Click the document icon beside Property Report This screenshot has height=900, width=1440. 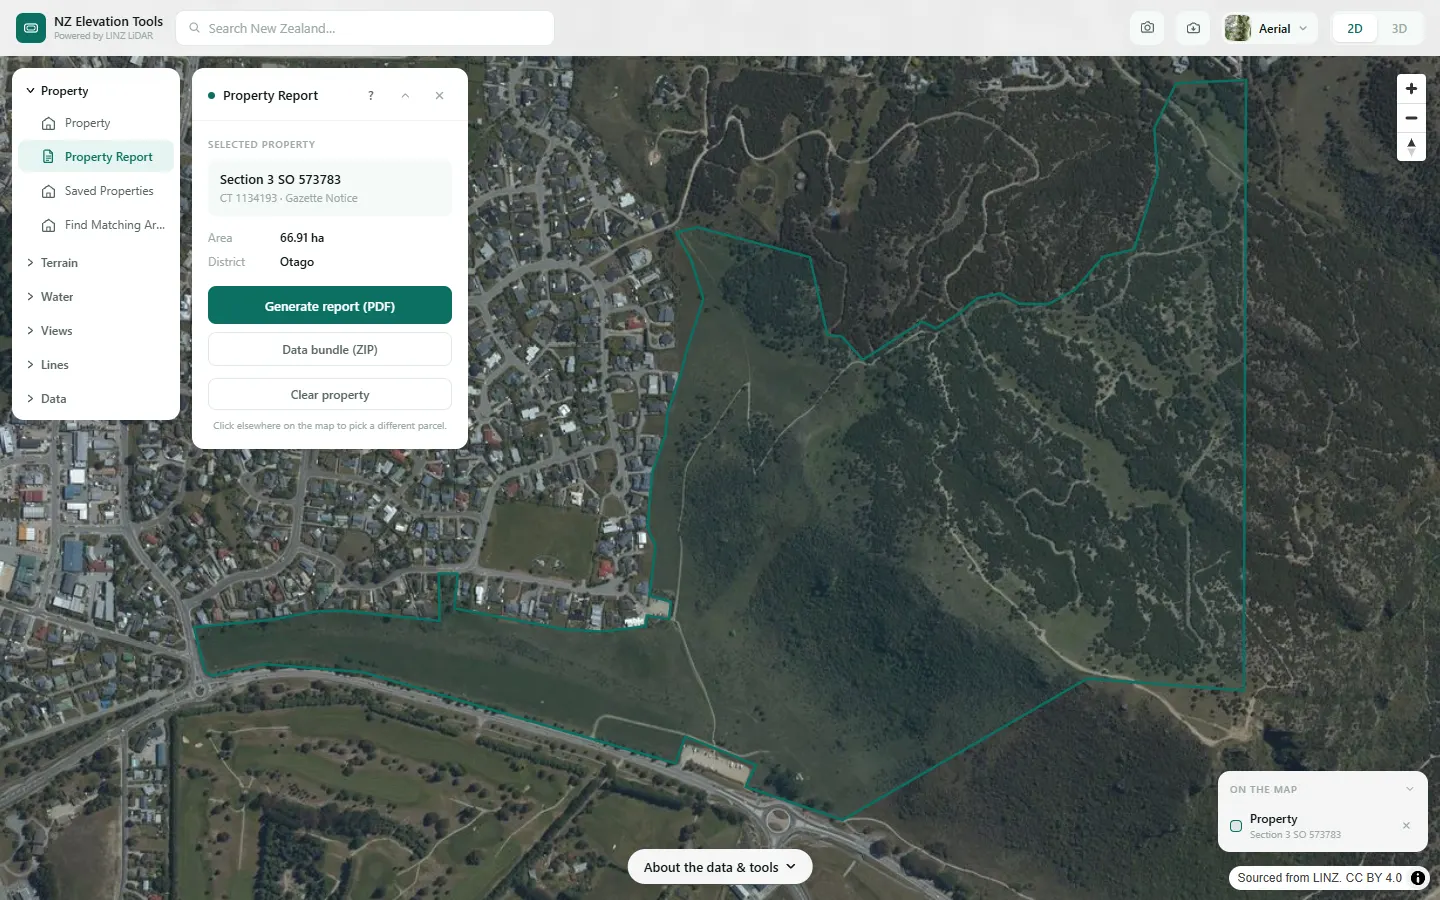(48, 157)
